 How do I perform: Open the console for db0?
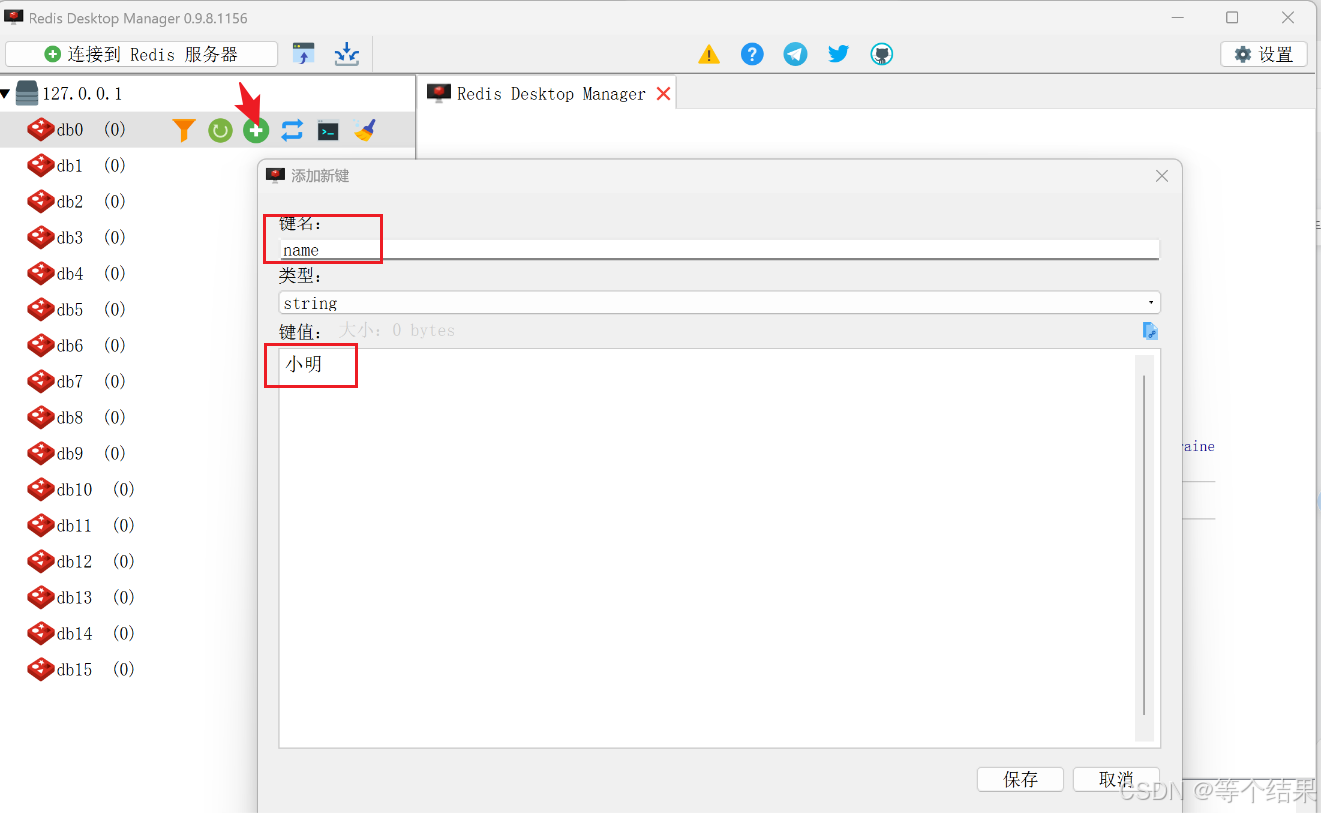[328, 130]
